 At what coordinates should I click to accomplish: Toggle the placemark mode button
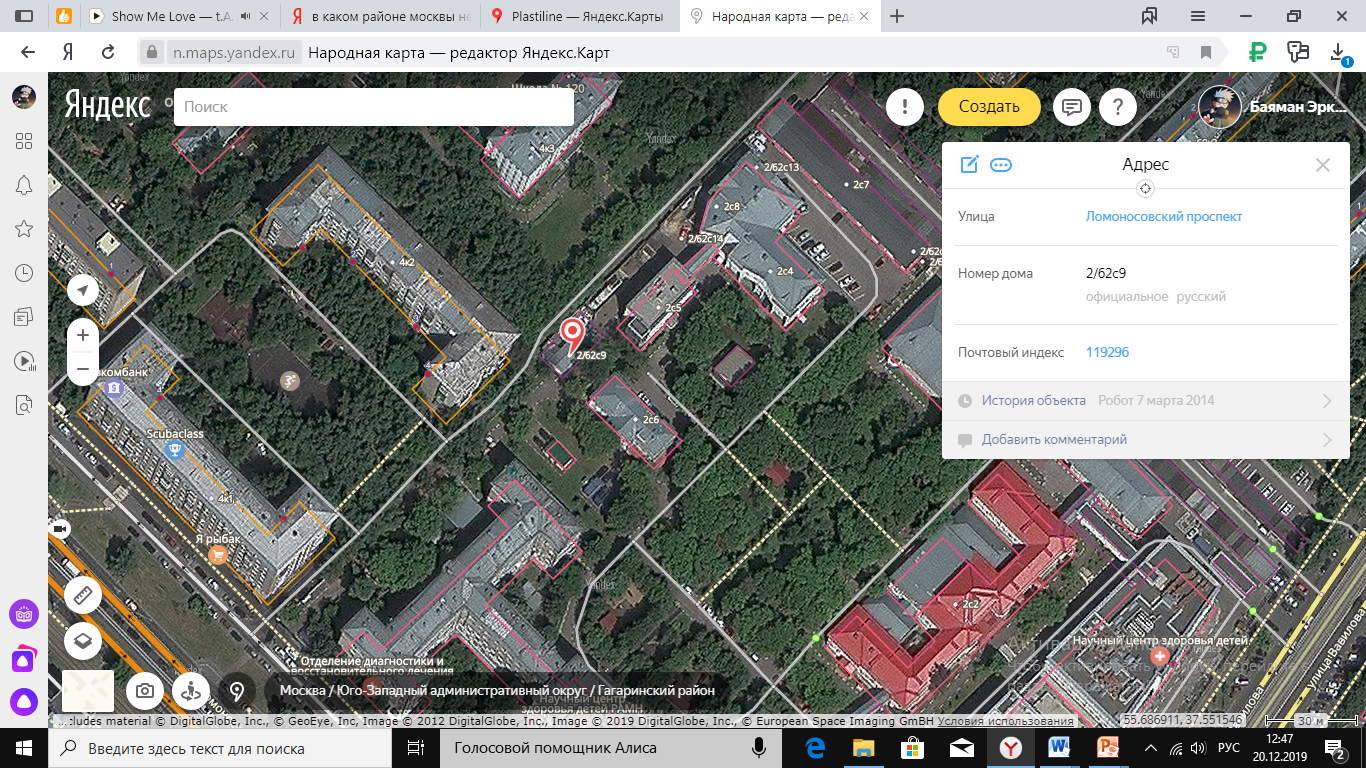point(237,690)
